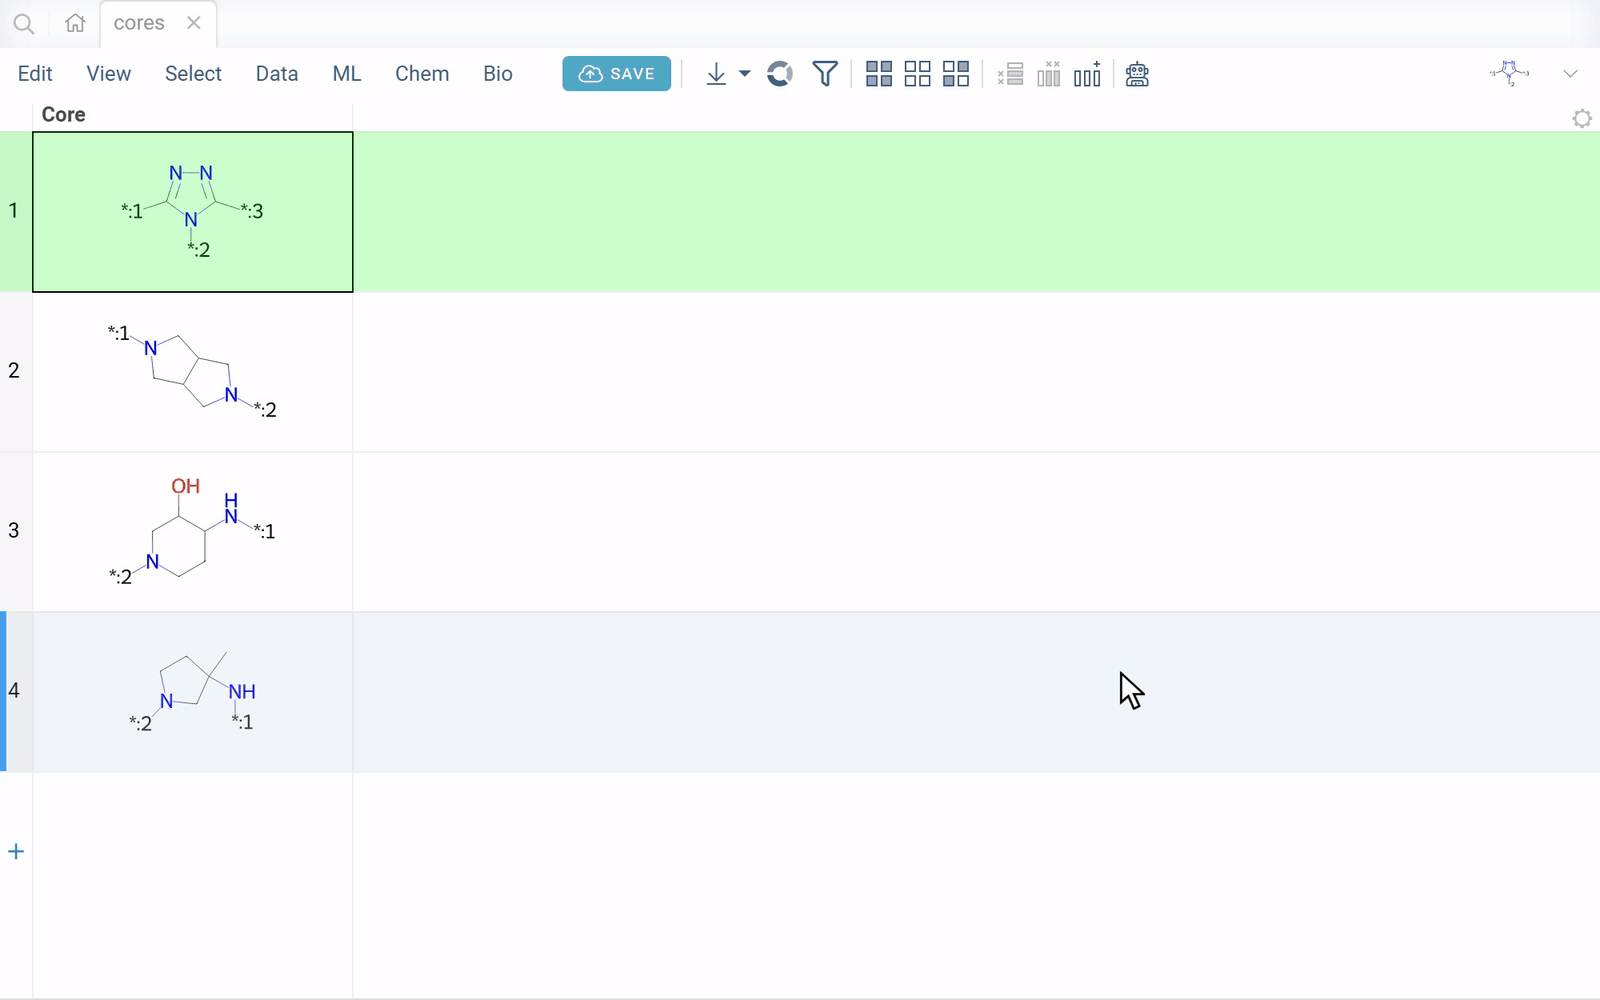The height and width of the screenshot is (1000, 1600).
Task: Open the Edit menu
Action: pyautogui.click(x=35, y=74)
